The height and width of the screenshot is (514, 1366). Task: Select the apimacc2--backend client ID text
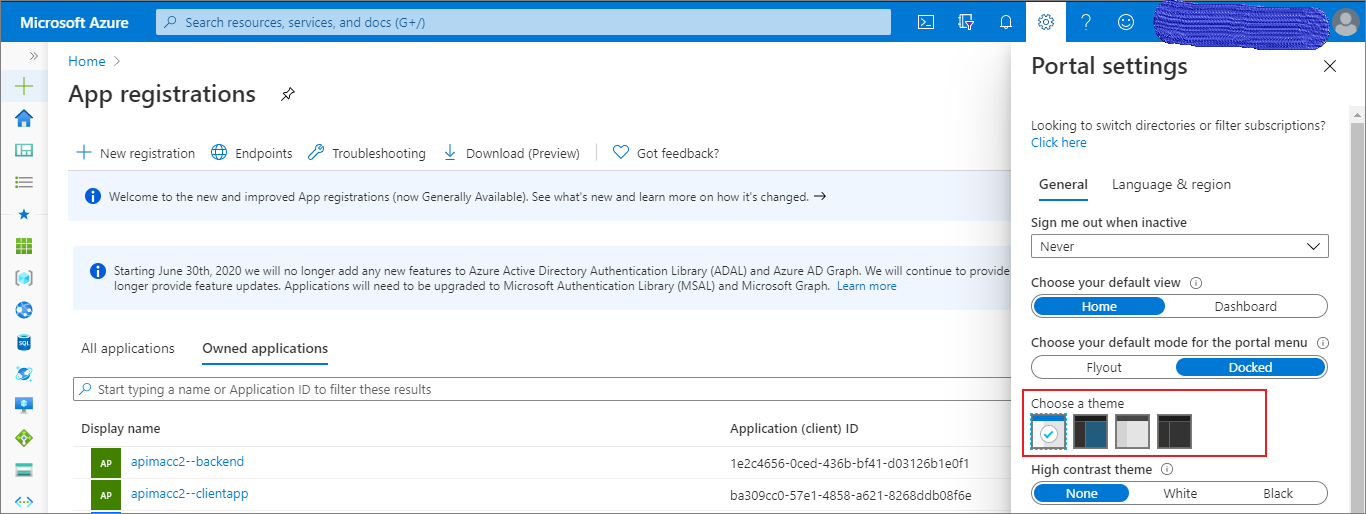tap(850, 464)
